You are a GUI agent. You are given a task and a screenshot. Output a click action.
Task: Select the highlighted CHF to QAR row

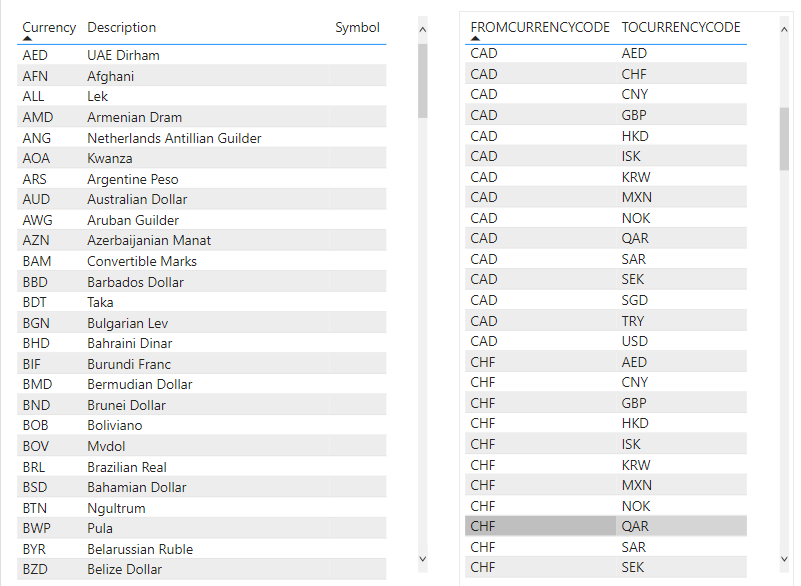click(600, 525)
